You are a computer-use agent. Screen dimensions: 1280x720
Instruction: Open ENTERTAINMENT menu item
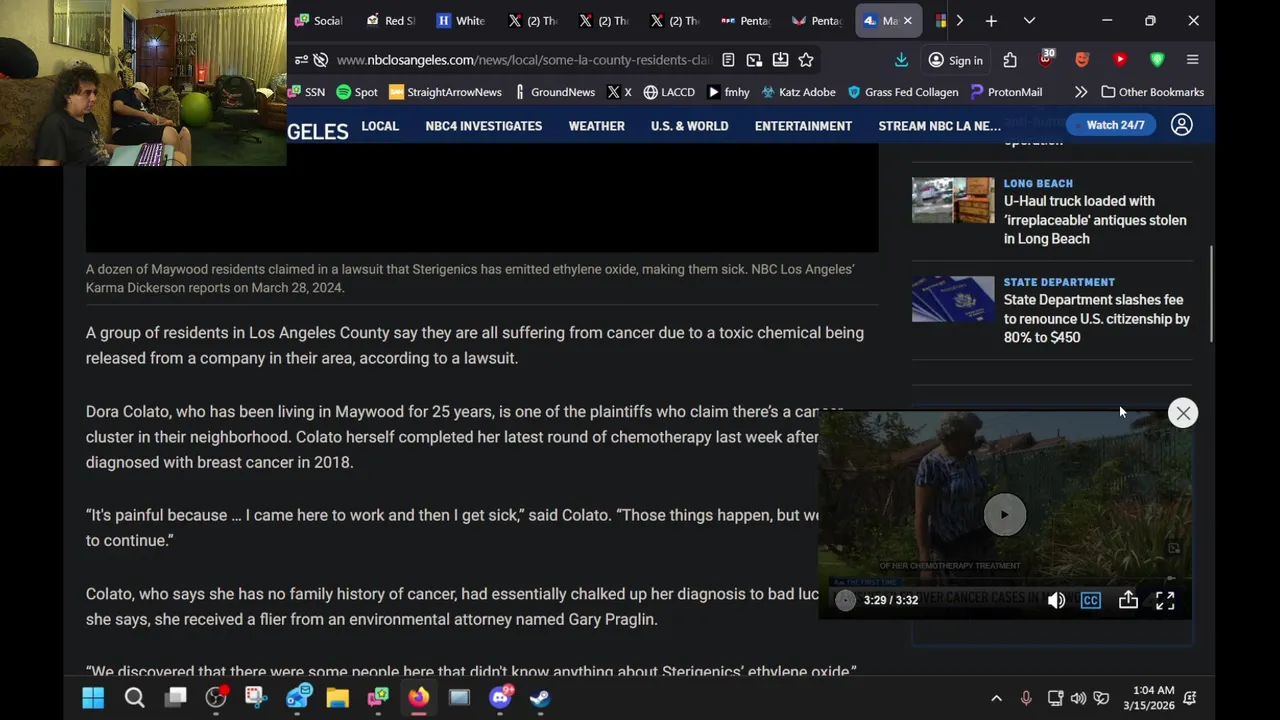coord(804,126)
